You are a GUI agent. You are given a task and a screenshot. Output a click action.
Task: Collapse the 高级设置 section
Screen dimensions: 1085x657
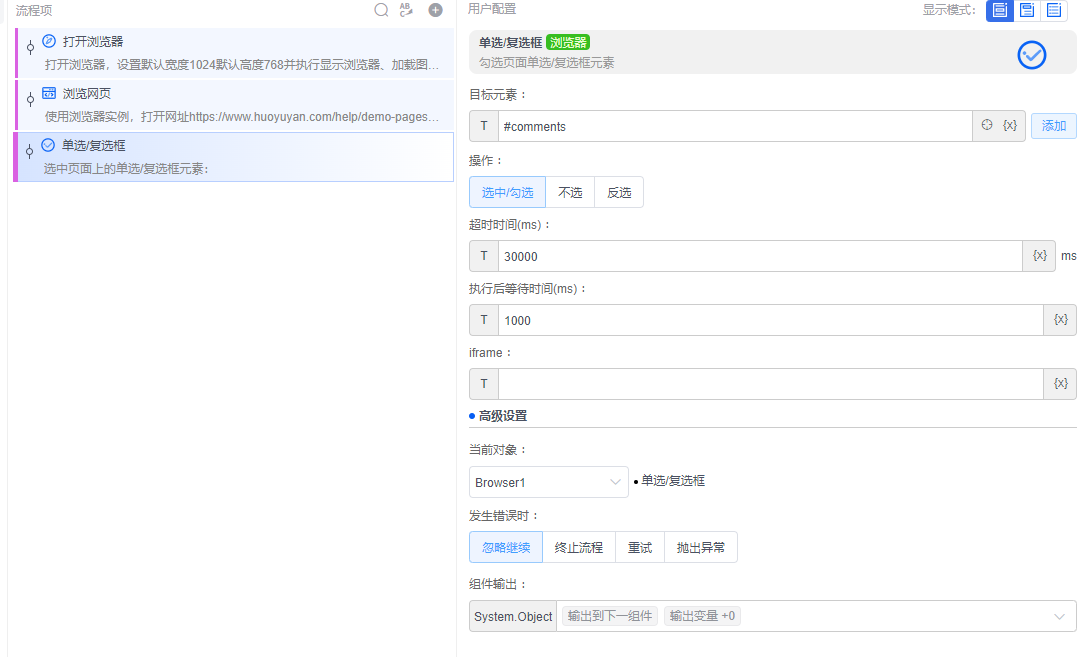coord(502,416)
